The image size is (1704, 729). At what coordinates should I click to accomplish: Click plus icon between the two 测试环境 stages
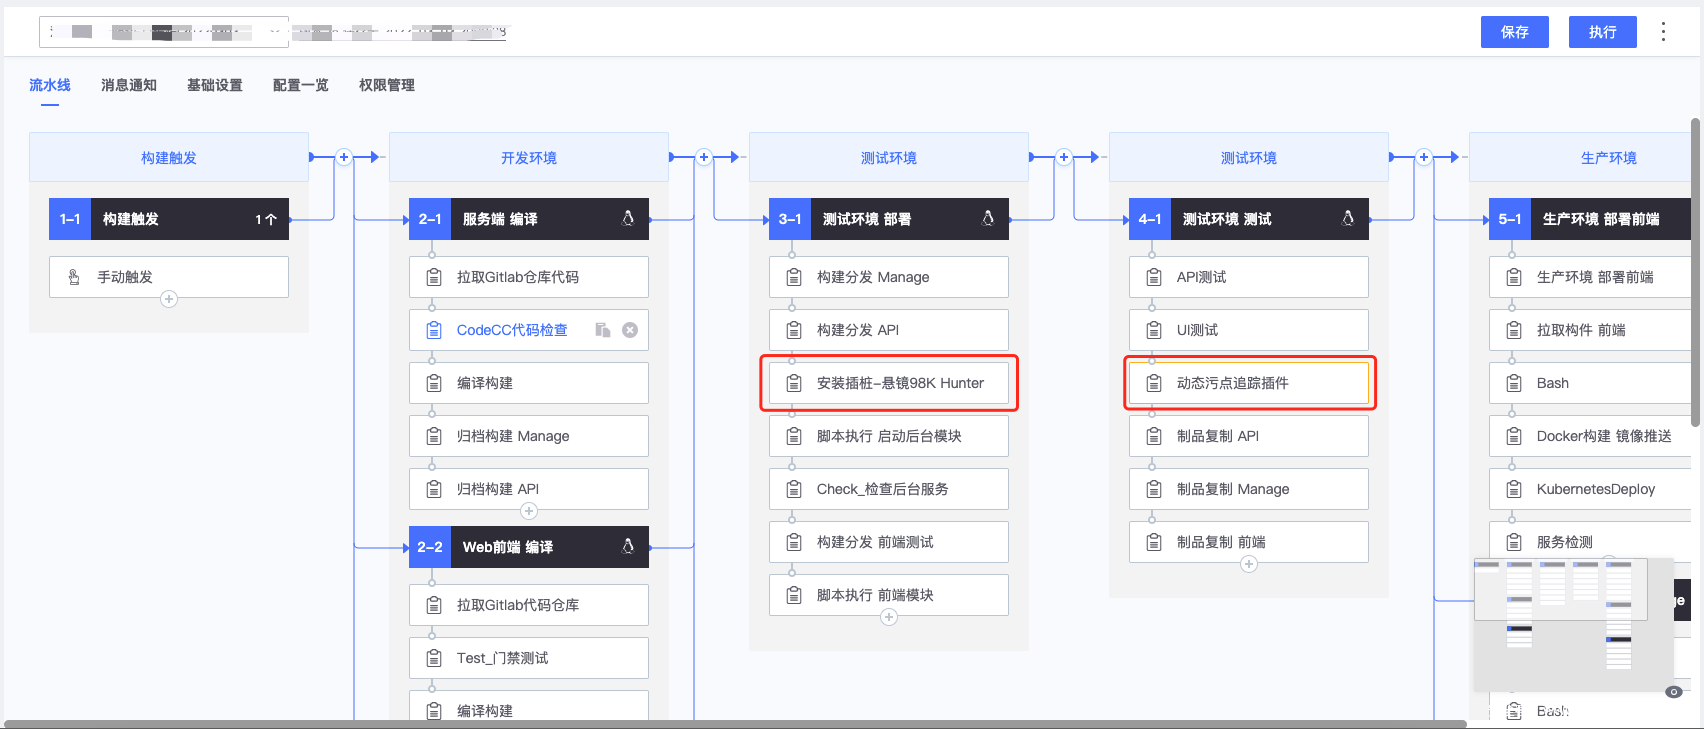(x=1064, y=157)
